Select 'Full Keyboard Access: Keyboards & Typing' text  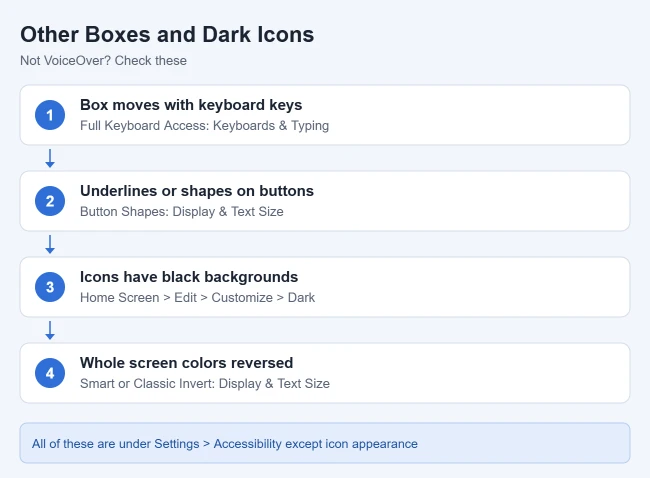[204, 126]
